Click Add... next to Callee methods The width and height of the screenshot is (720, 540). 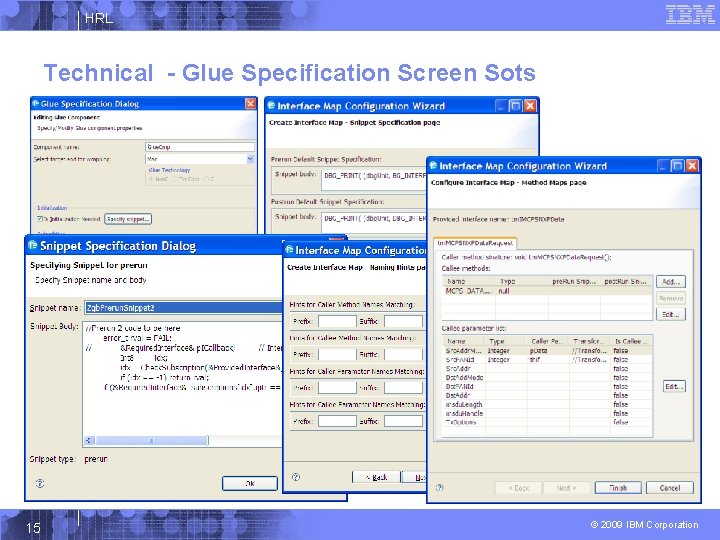(671, 281)
